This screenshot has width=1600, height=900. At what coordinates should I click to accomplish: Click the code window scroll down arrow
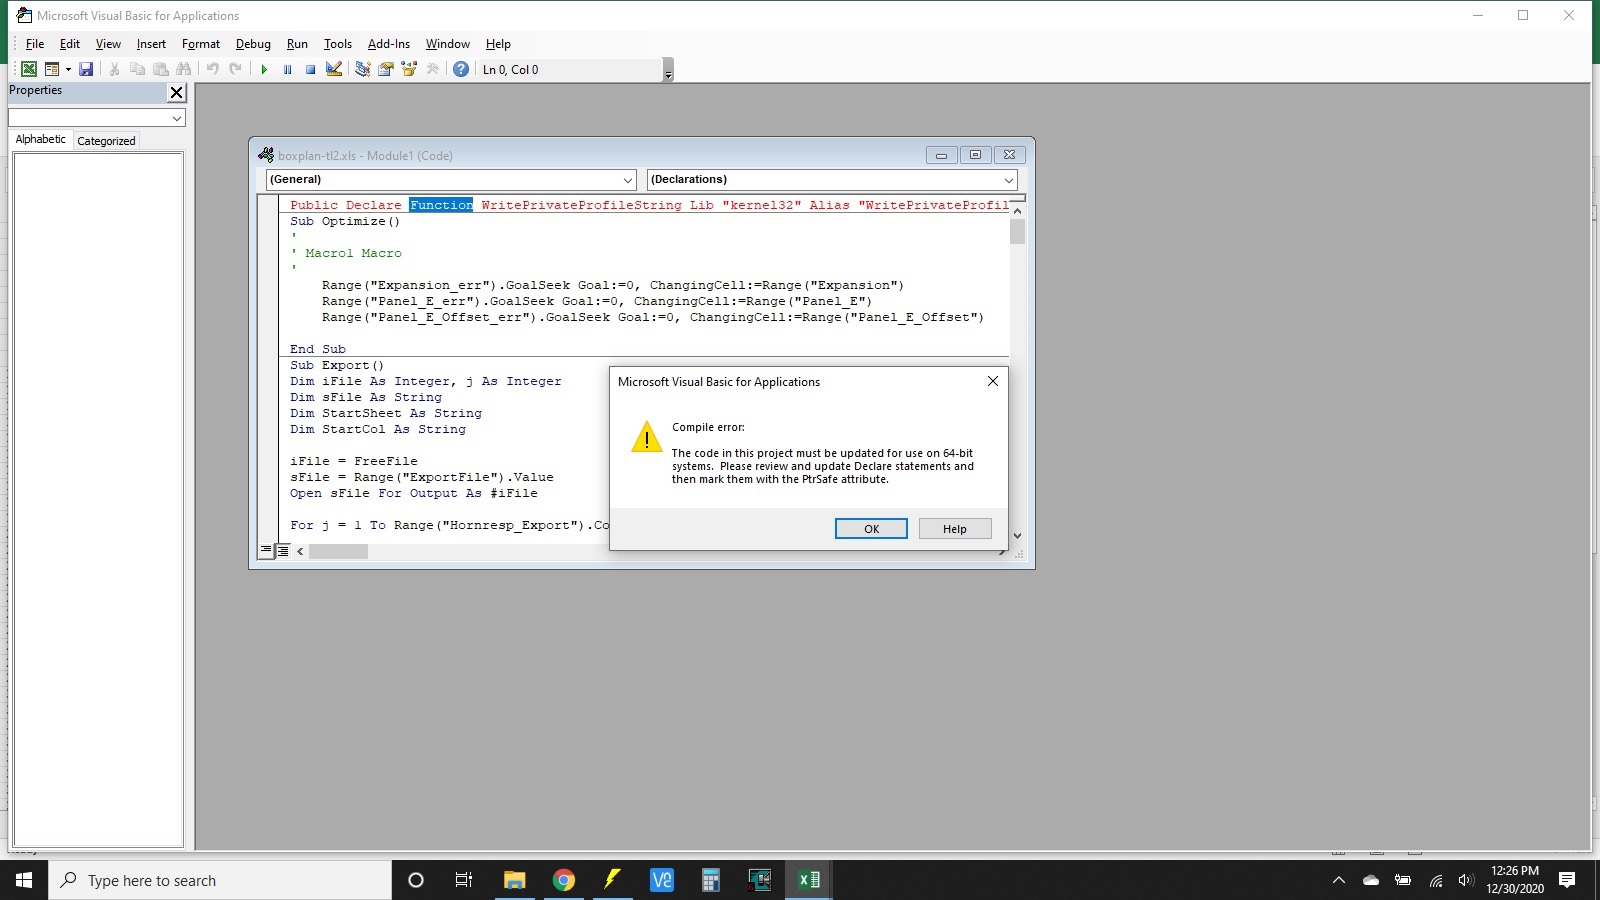[x=1018, y=536]
